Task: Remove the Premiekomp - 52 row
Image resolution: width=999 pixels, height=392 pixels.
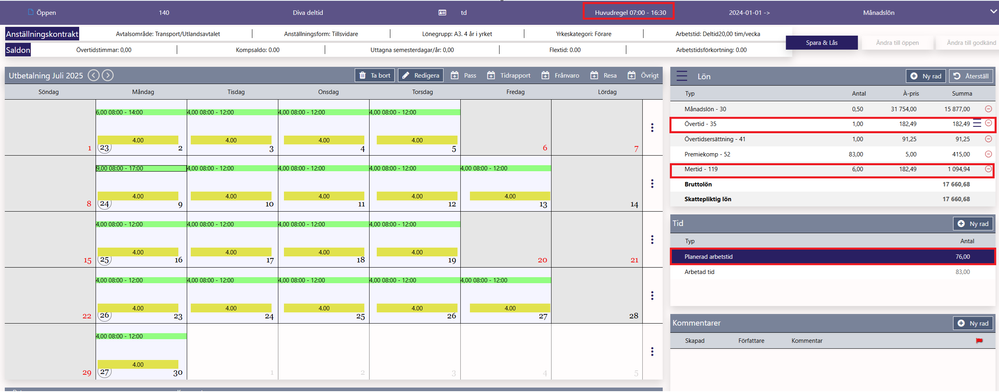Action: [988, 154]
